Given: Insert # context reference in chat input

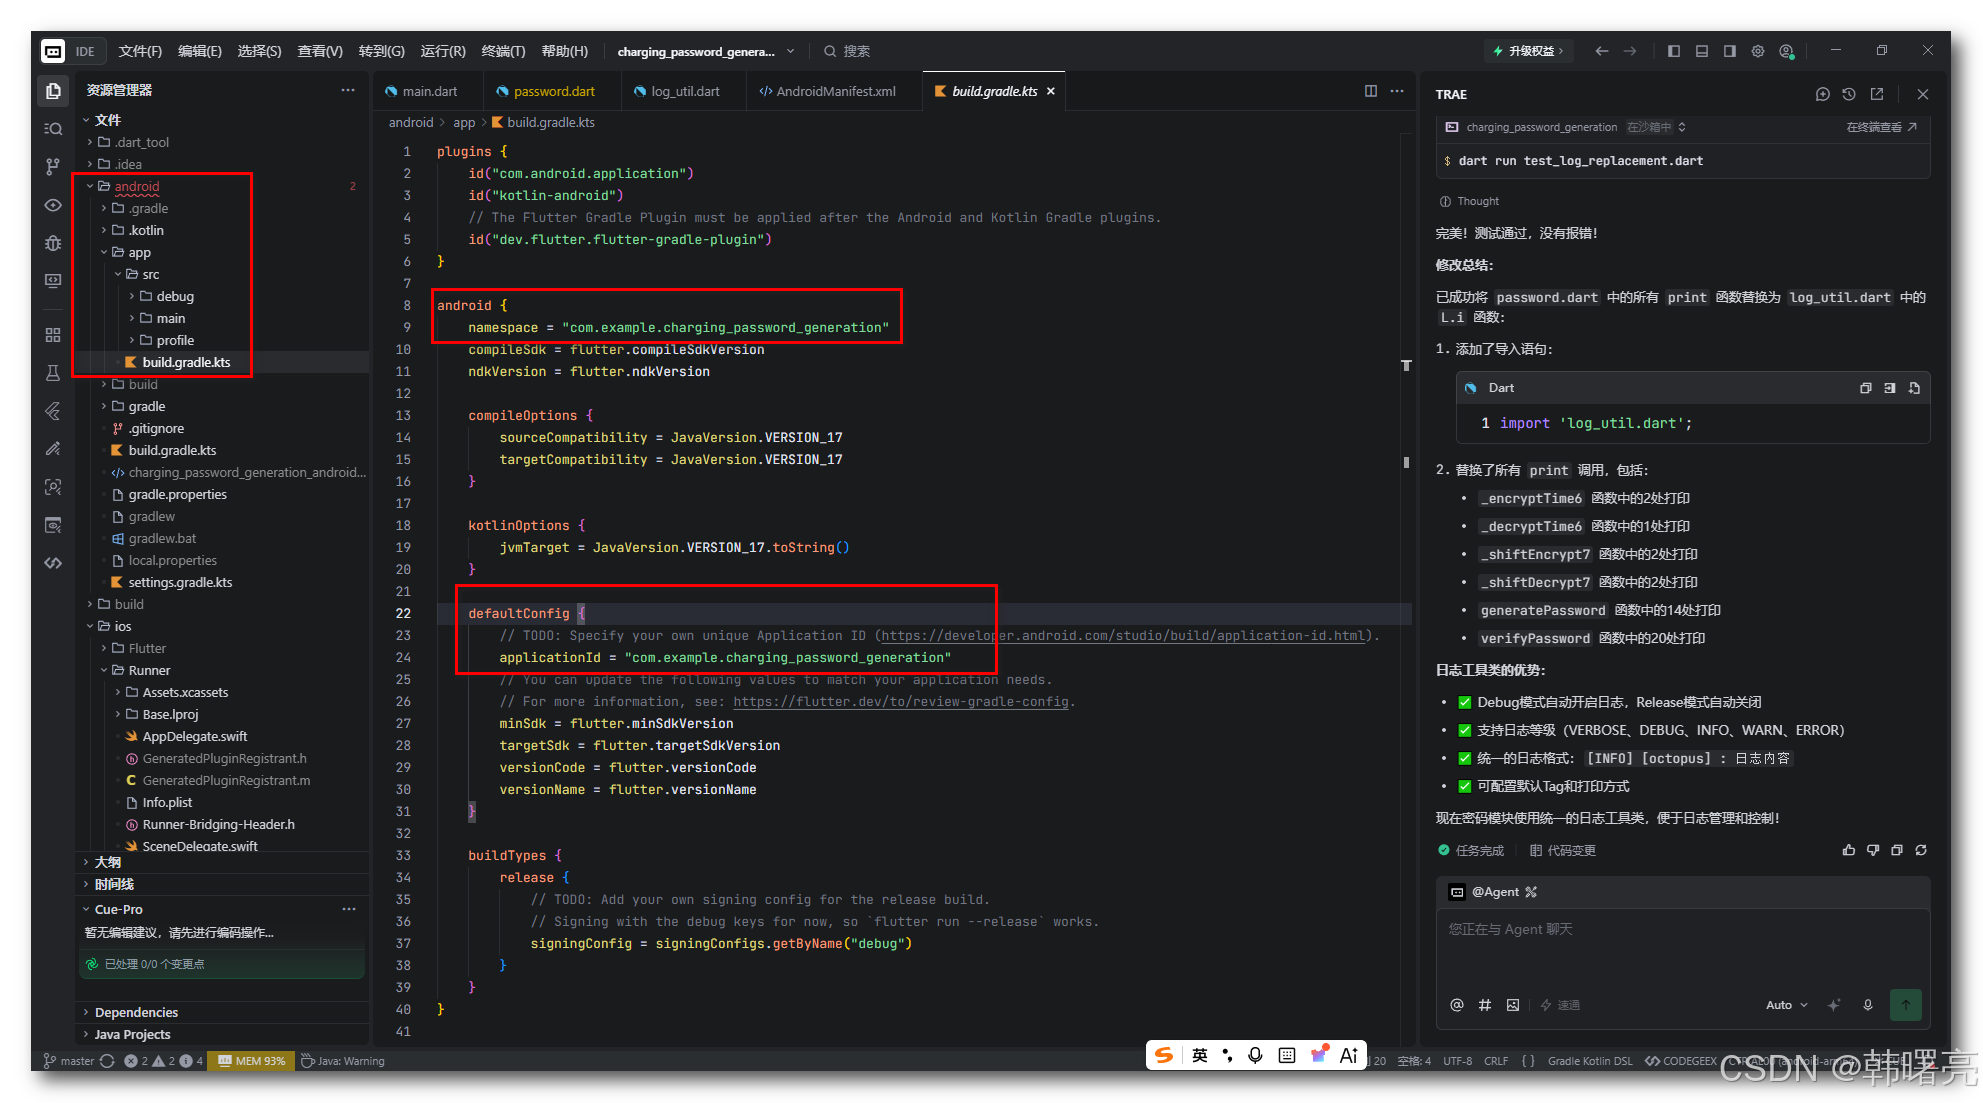Looking at the screenshot, I should click(x=1485, y=1005).
